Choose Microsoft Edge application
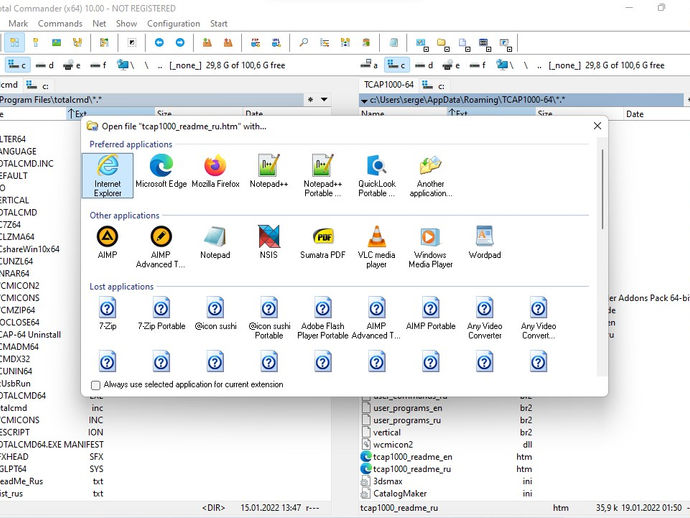 pyautogui.click(x=161, y=171)
